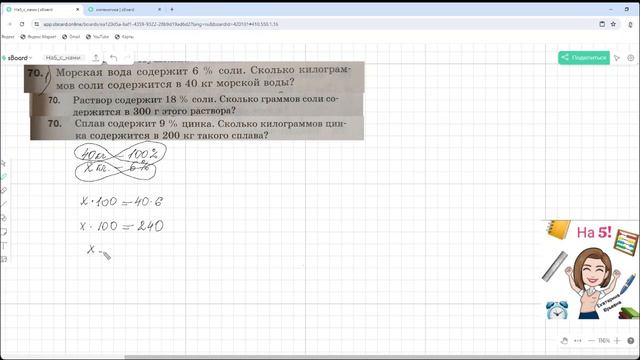
Task: Click the green Share button
Action: coord(584,58)
